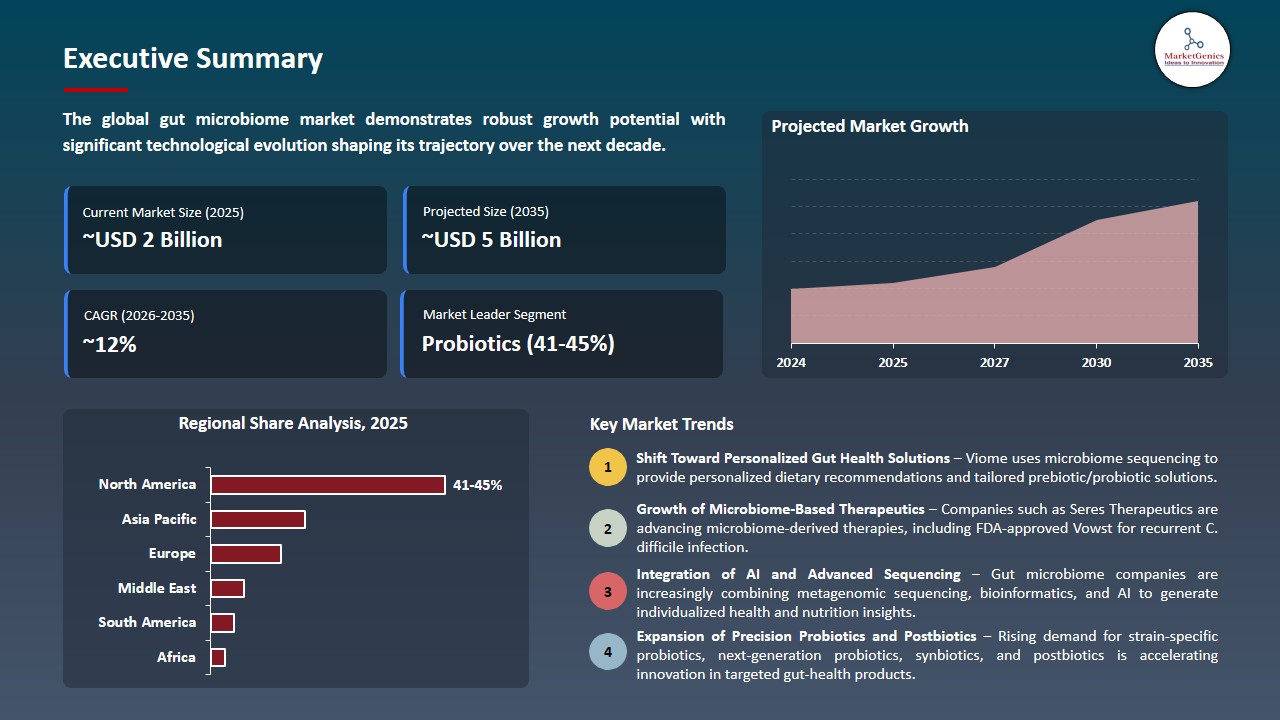Click the Projected Market Growth chart title
This screenshot has width=1280, height=720.
click(x=870, y=126)
